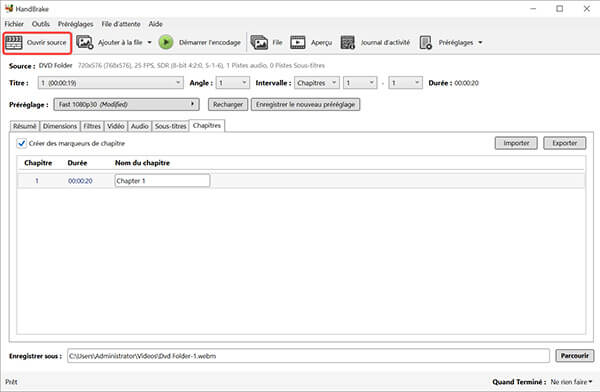Click the Chapter 1 name field

[162, 181]
